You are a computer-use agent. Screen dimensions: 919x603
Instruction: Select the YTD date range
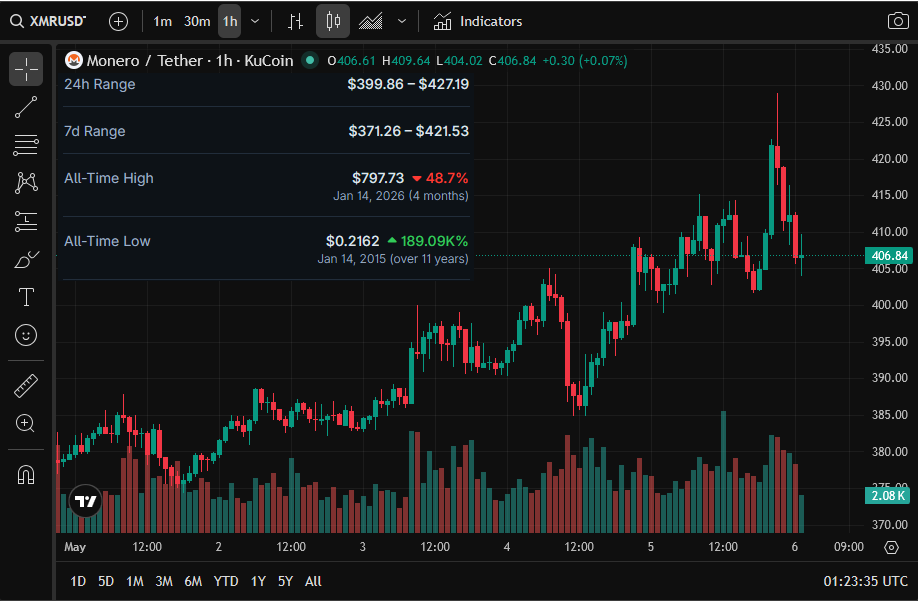click(226, 582)
